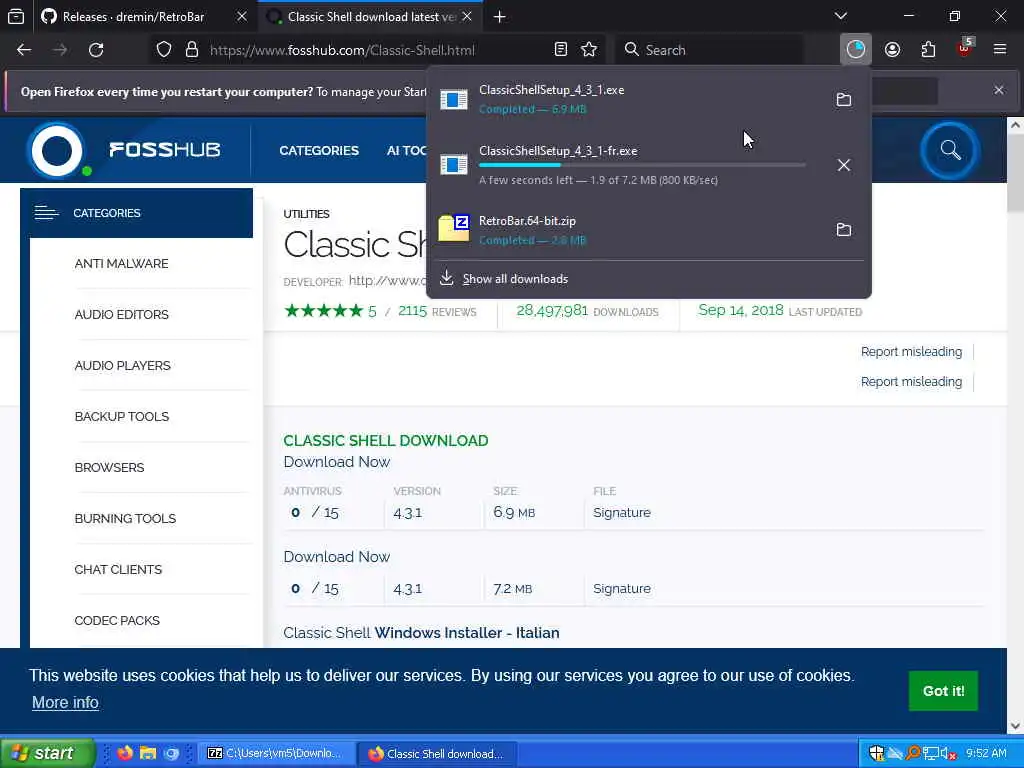The height and width of the screenshot is (768, 1024).
Task: Accept cookies with Got it! button
Action: point(943,691)
